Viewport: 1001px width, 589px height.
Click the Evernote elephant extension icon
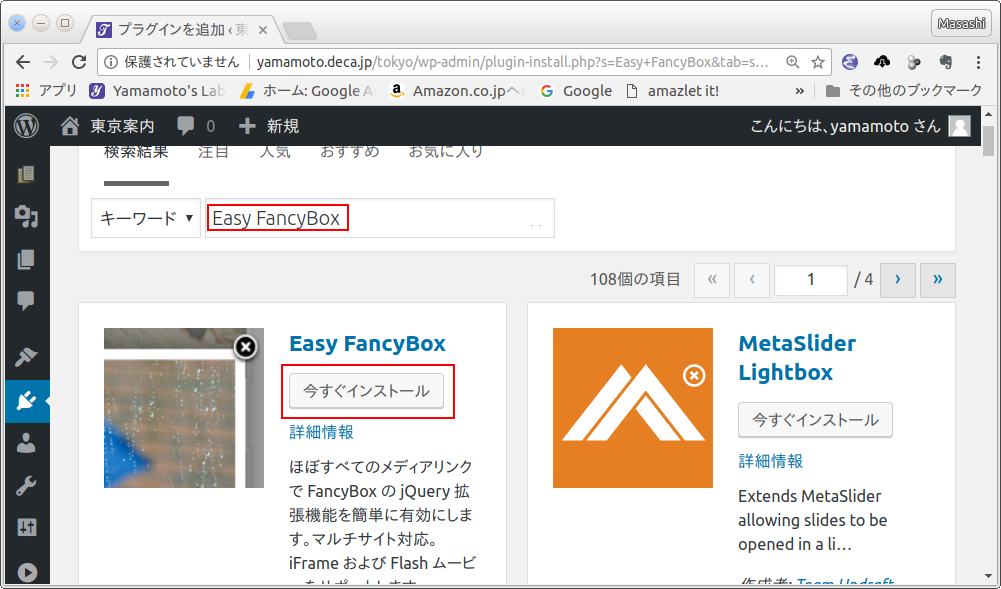pyautogui.click(x=946, y=62)
